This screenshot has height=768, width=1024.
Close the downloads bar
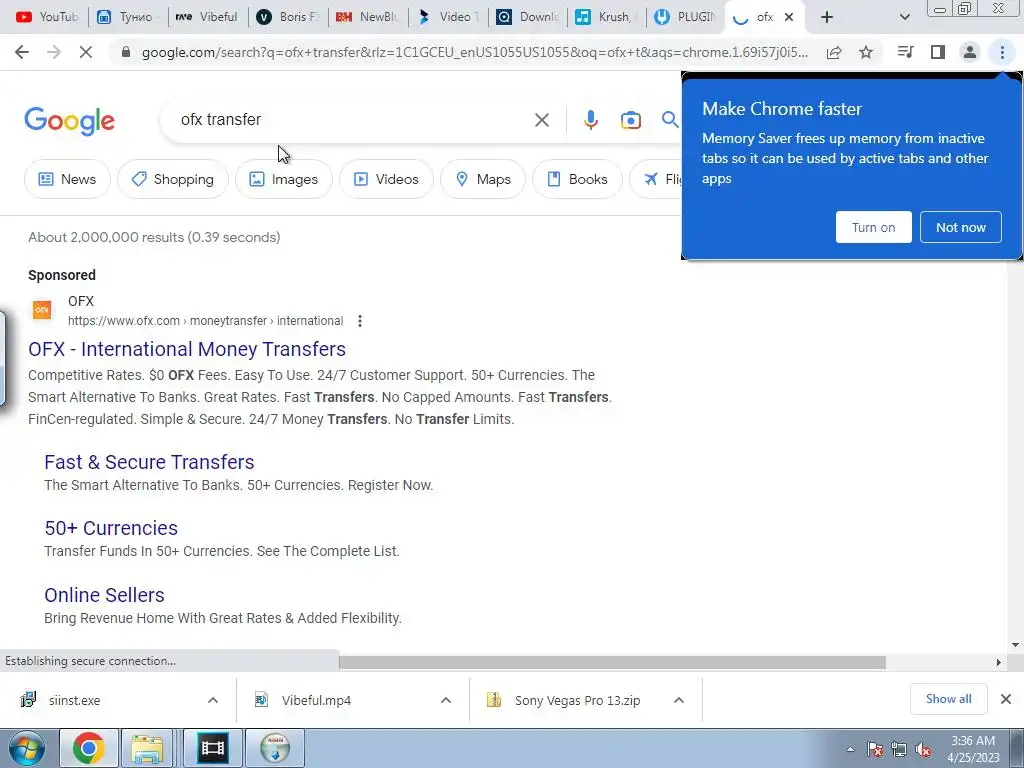pyautogui.click(x=1006, y=699)
